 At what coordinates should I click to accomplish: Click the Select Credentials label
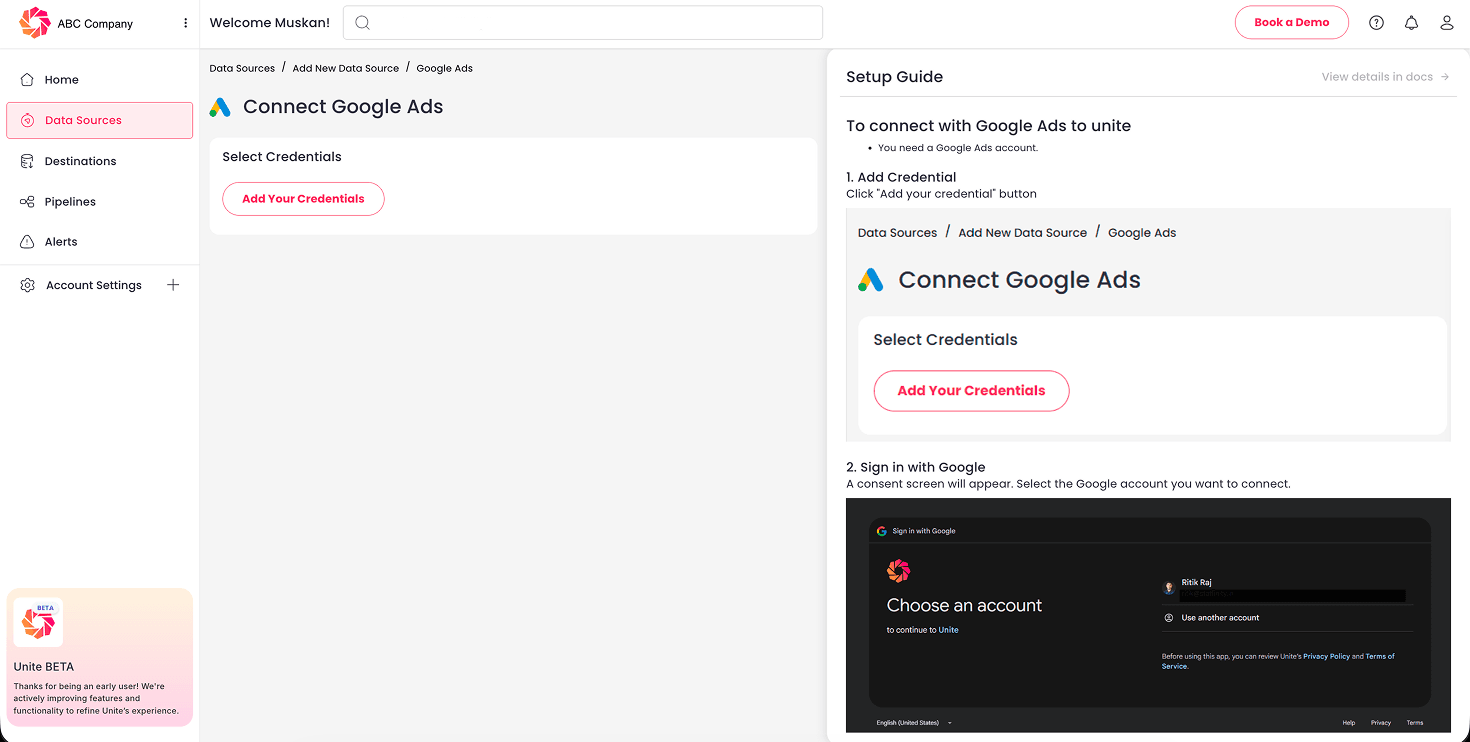[x=282, y=157]
